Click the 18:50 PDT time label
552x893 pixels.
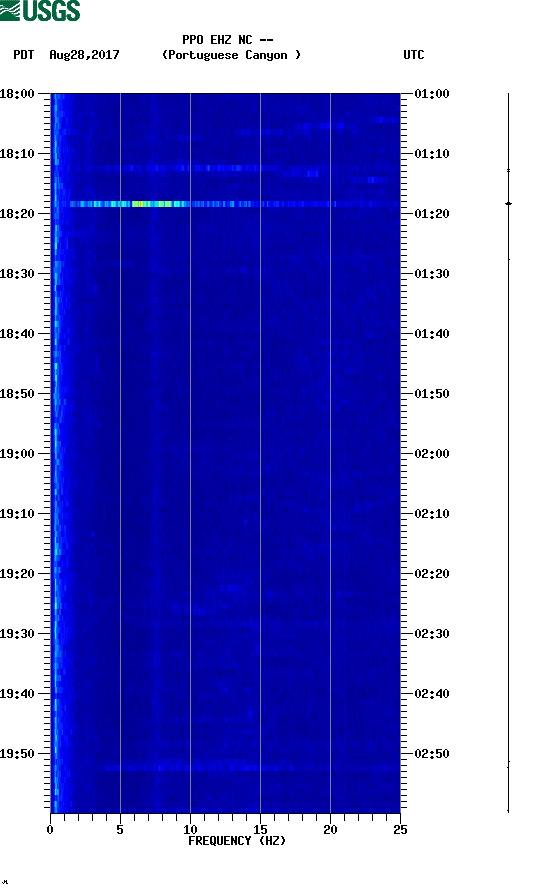point(17,394)
